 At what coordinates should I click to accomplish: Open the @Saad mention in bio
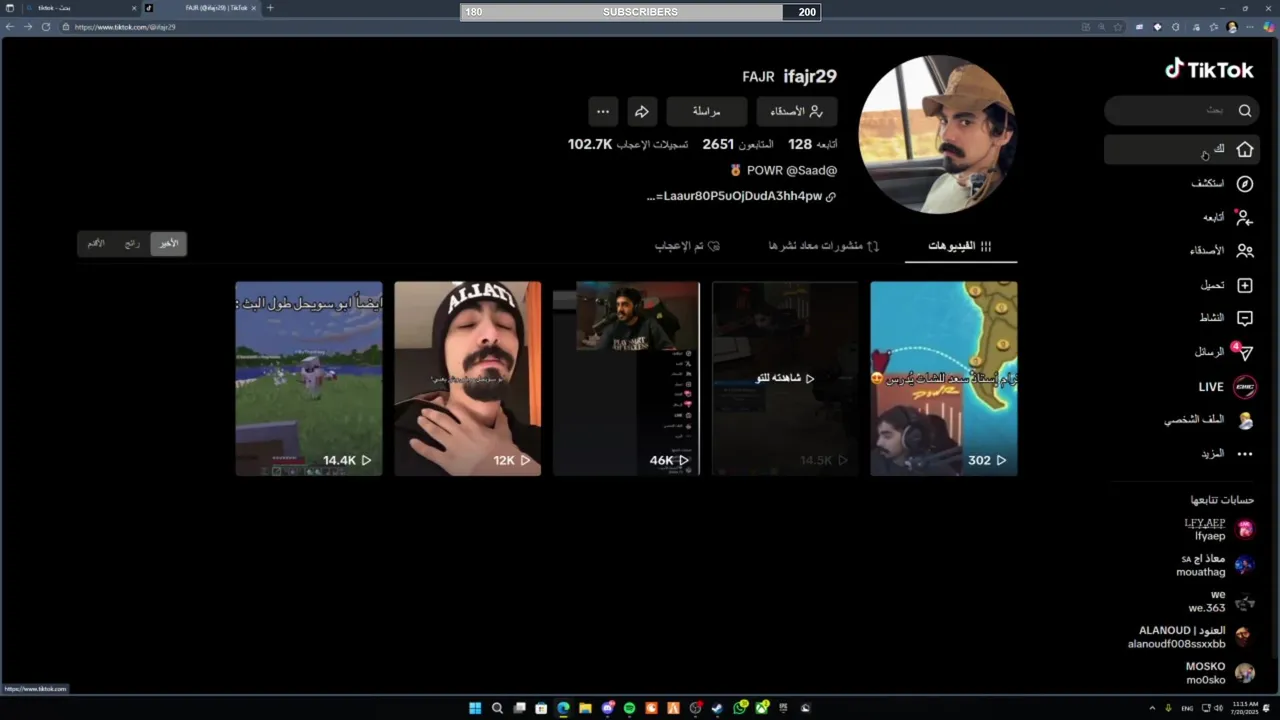pos(813,171)
